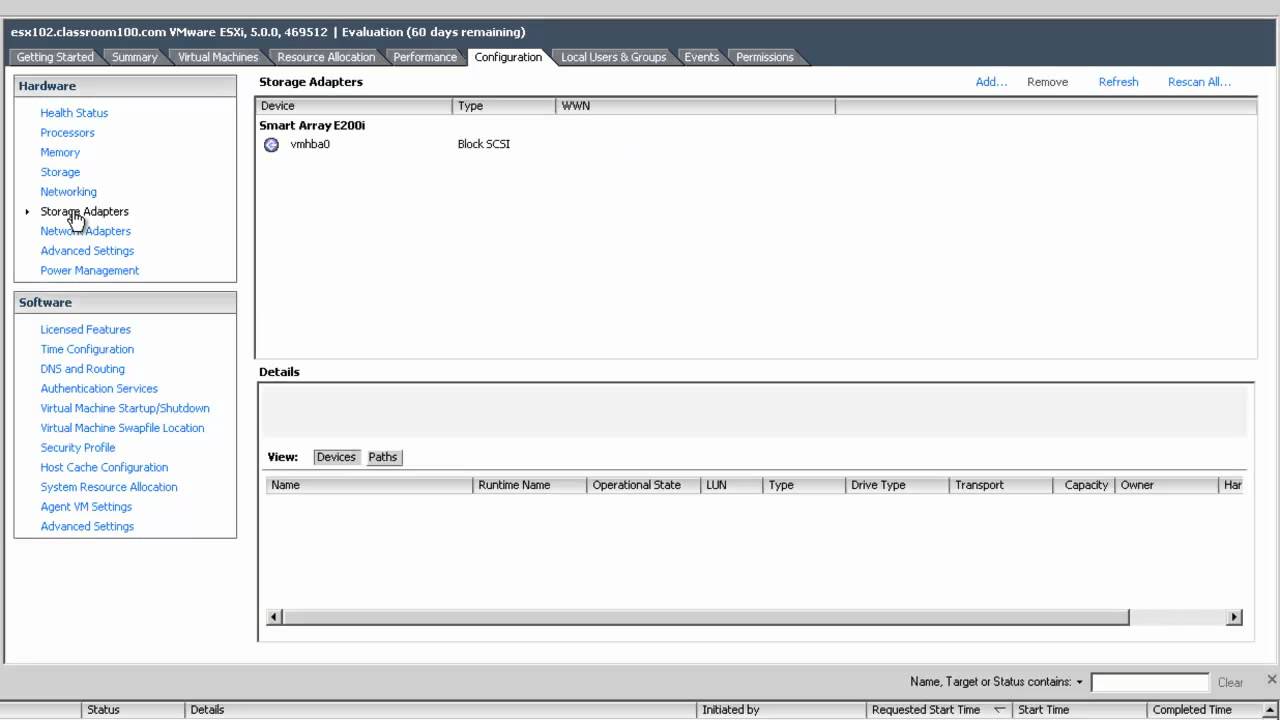Open Time Configuration
The width and height of the screenshot is (1280, 720).
point(87,349)
